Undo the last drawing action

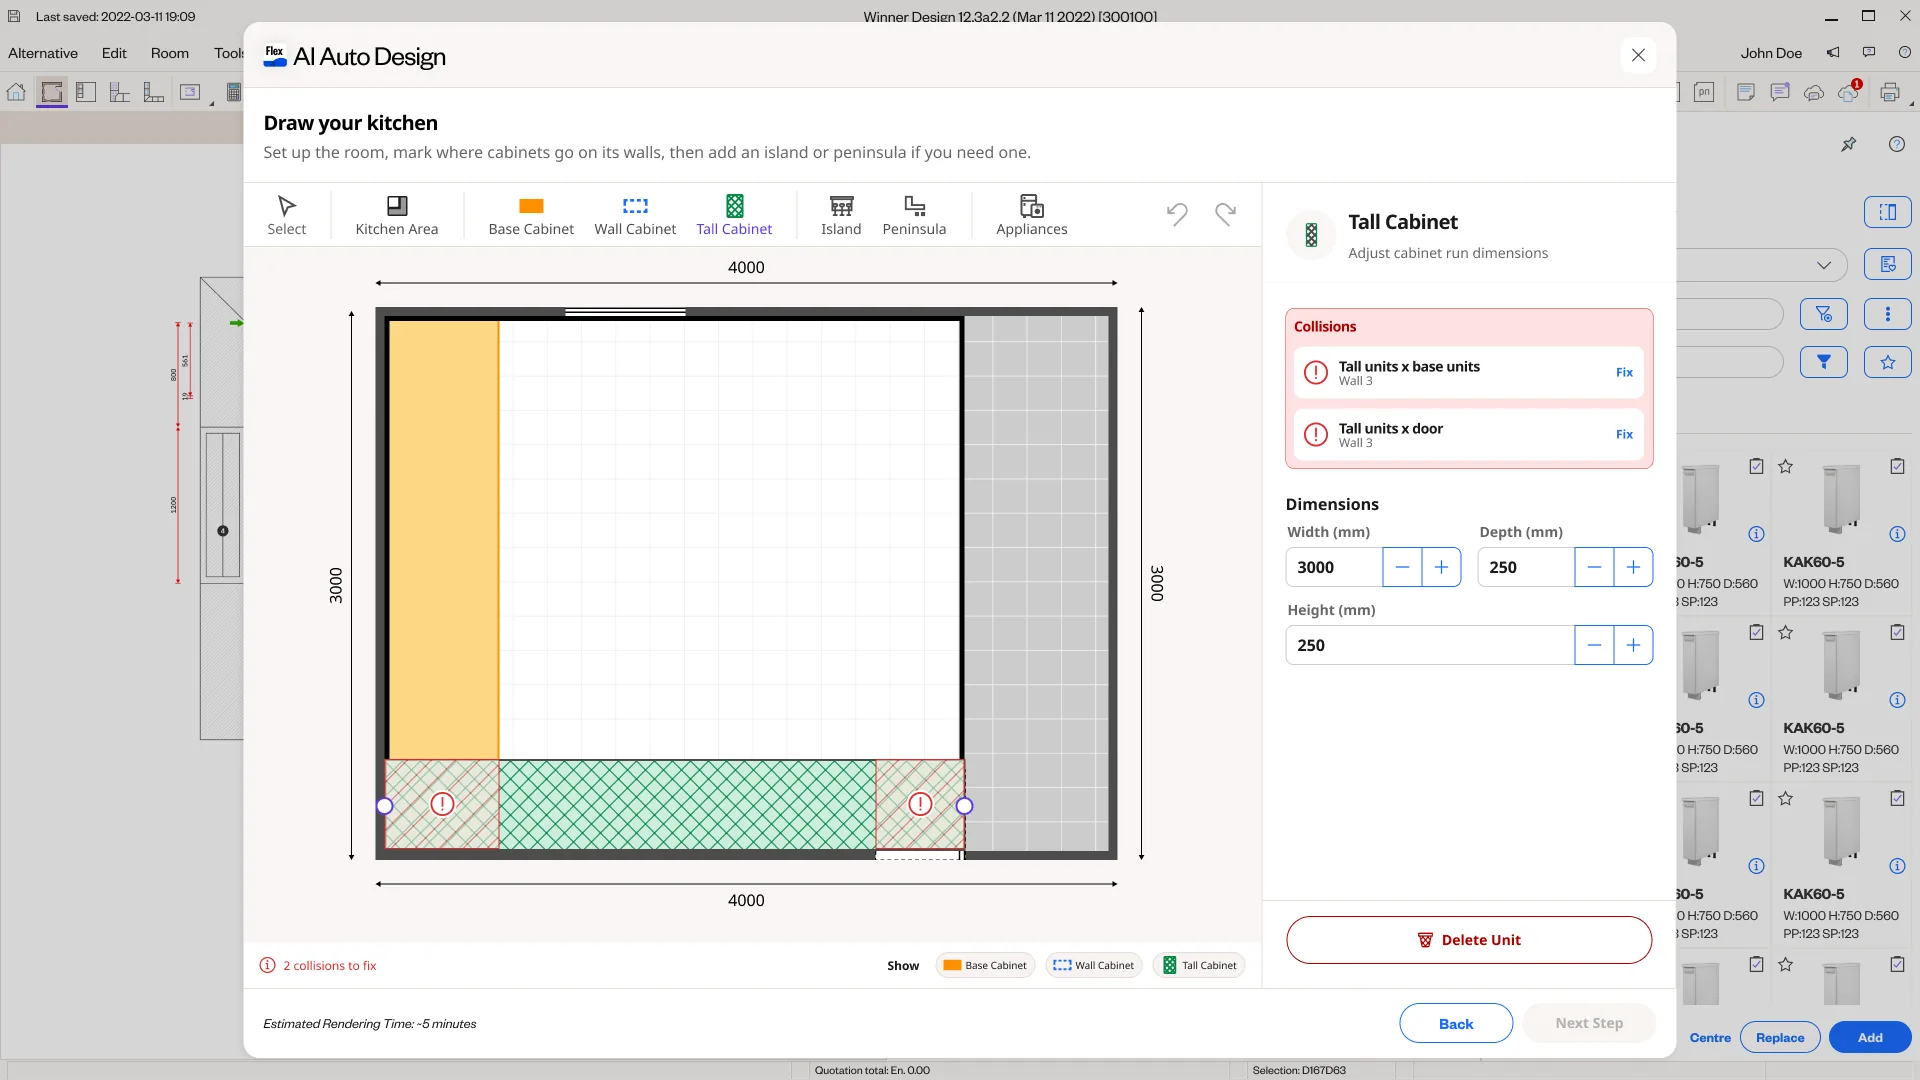(x=1177, y=213)
